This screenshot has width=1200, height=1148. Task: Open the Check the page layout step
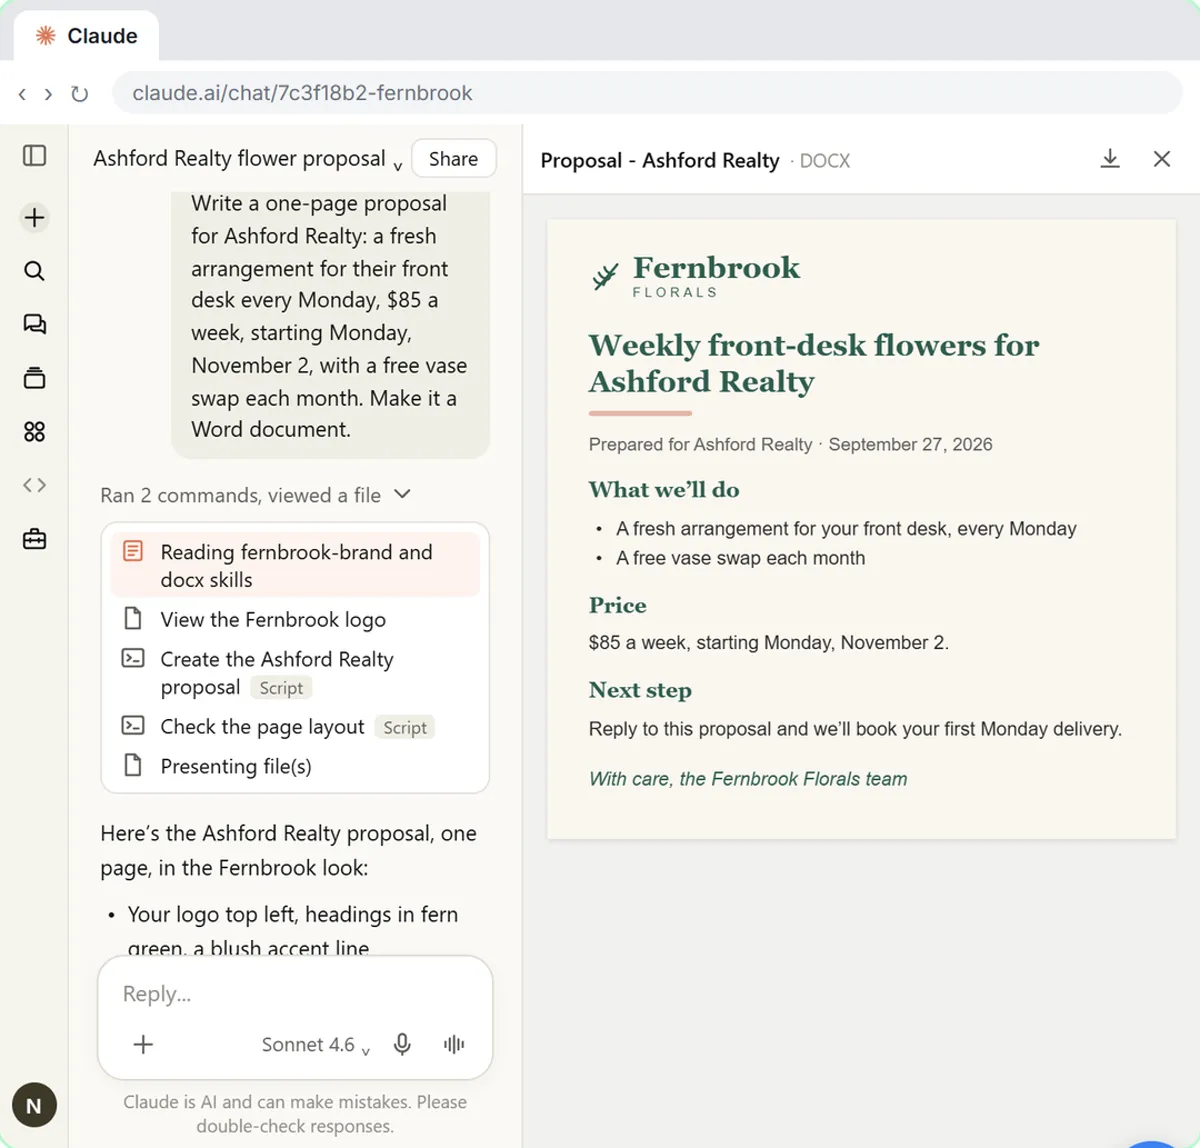295,727
